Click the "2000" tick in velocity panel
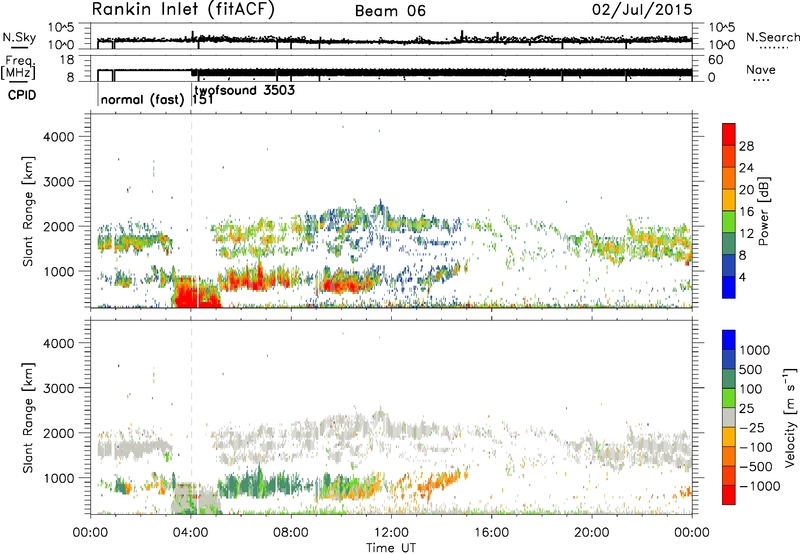Image resolution: width=800 pixels, height=554 pixels. (59, 433)
